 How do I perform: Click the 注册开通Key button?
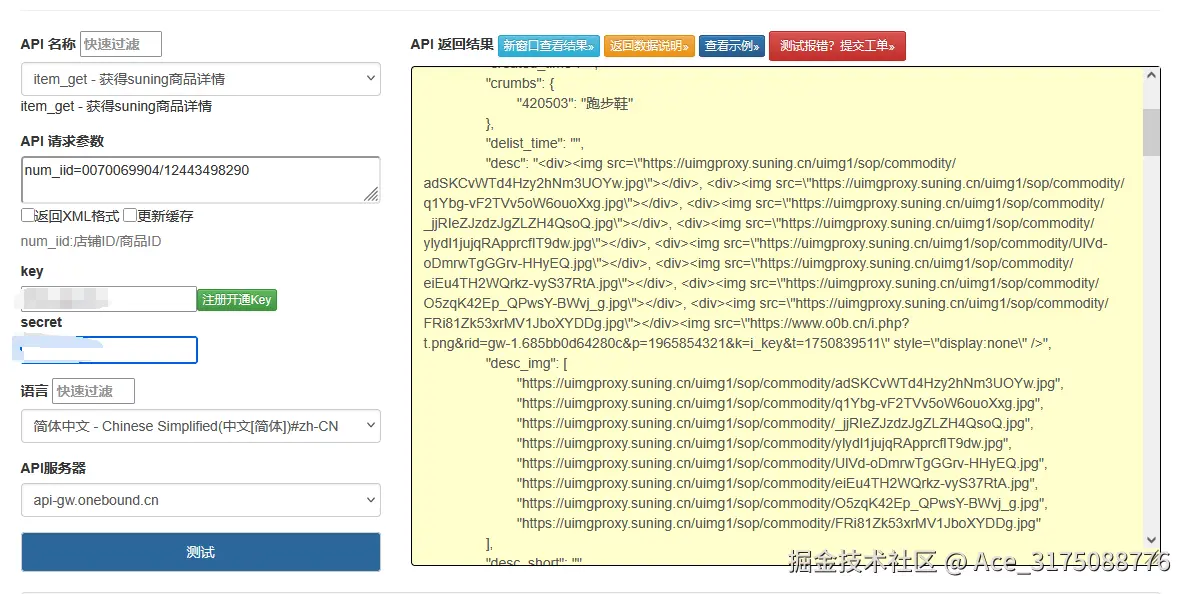pos(237,300)
